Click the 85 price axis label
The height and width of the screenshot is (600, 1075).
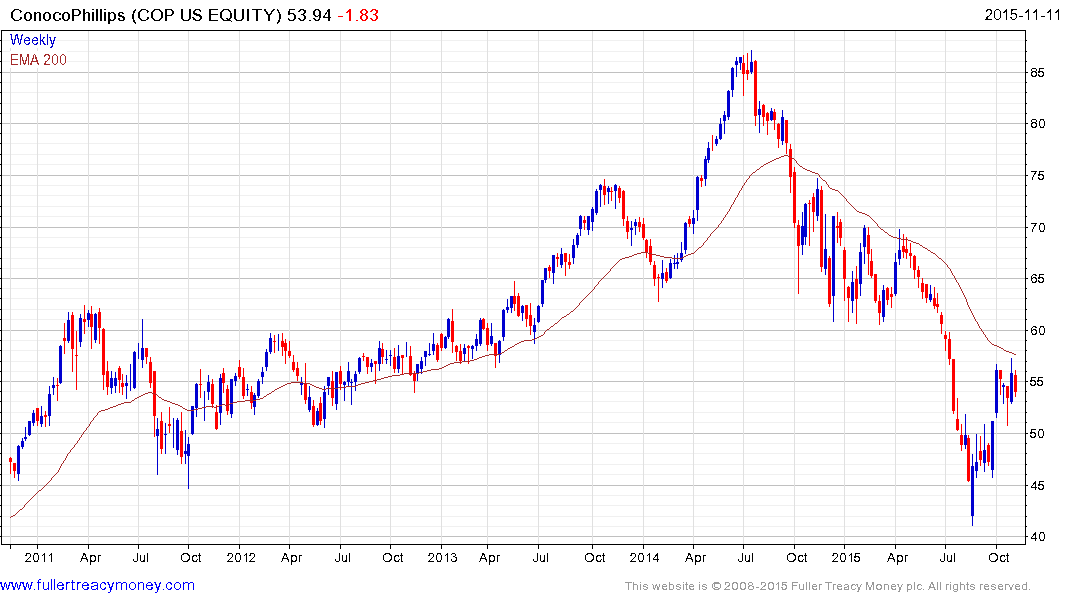click(1037, 73)
